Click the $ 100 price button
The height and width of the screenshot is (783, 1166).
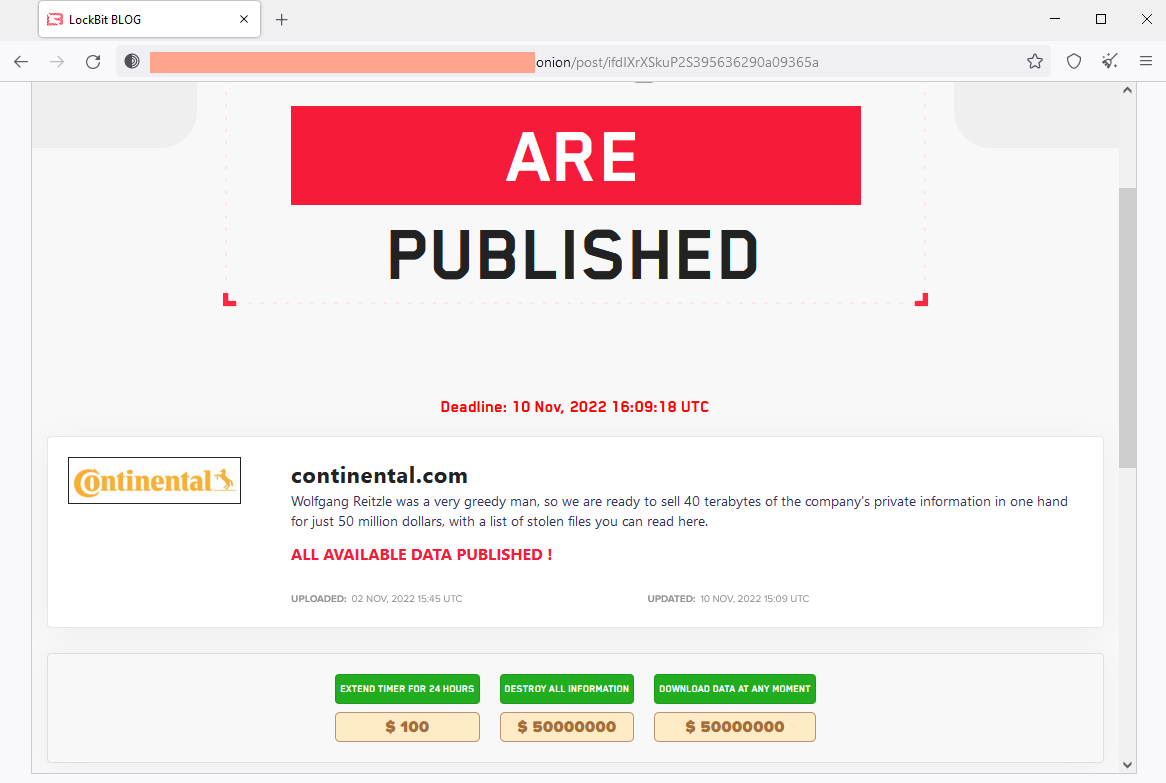point(408,726)
